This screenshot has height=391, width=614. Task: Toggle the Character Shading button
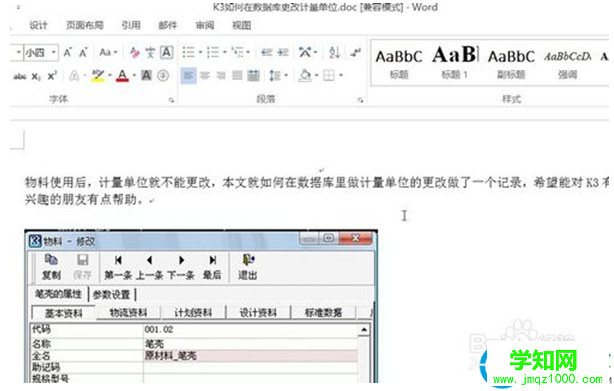point(146,75)
